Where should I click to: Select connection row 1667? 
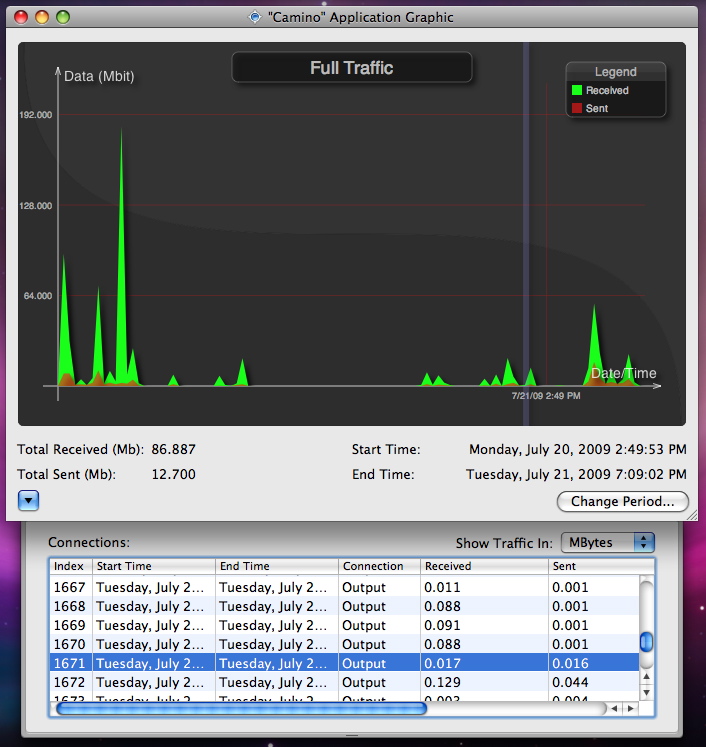pyautogui.click(x=344, y=587)
